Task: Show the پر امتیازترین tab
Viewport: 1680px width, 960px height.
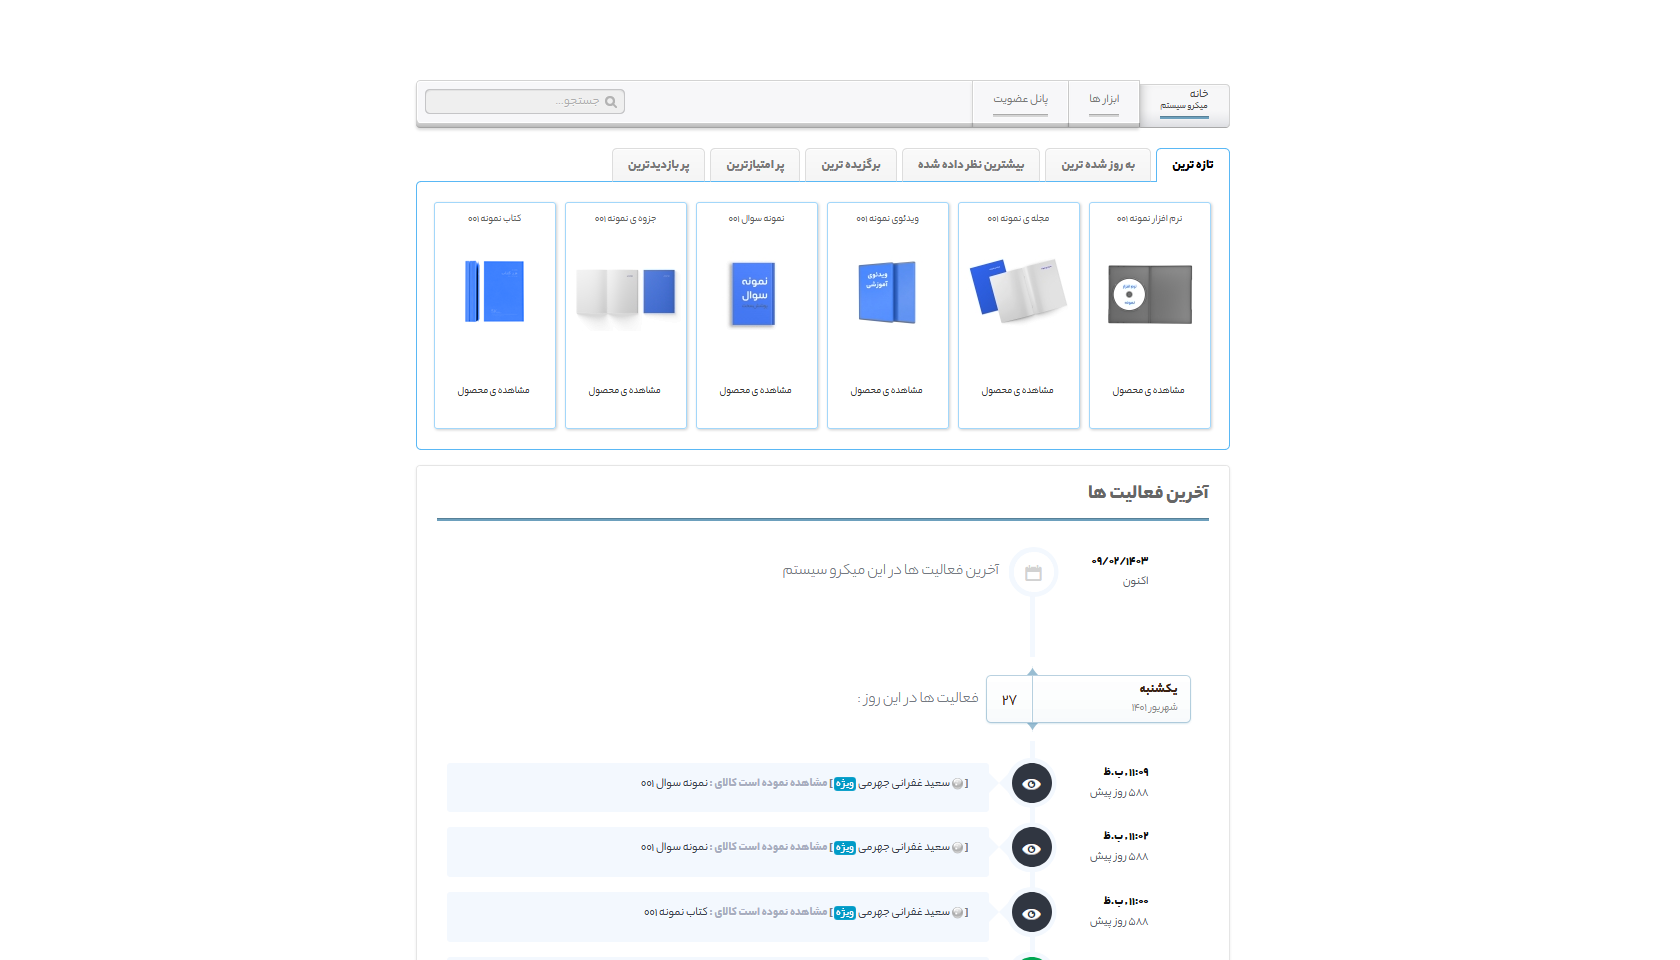Action: click(754, 165)
